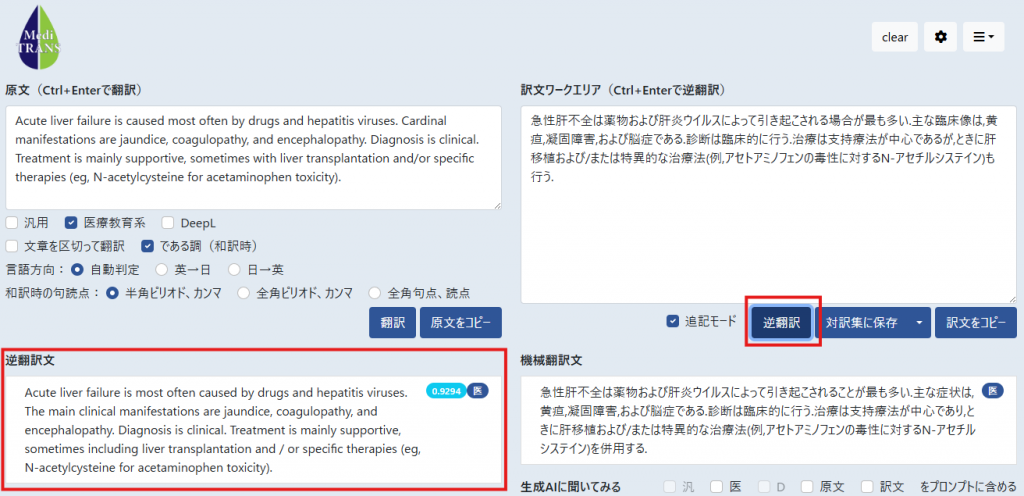Uncheck the 医療教育系 checkbox
This screenshot has width=1024, height=496.
(71, 223)
